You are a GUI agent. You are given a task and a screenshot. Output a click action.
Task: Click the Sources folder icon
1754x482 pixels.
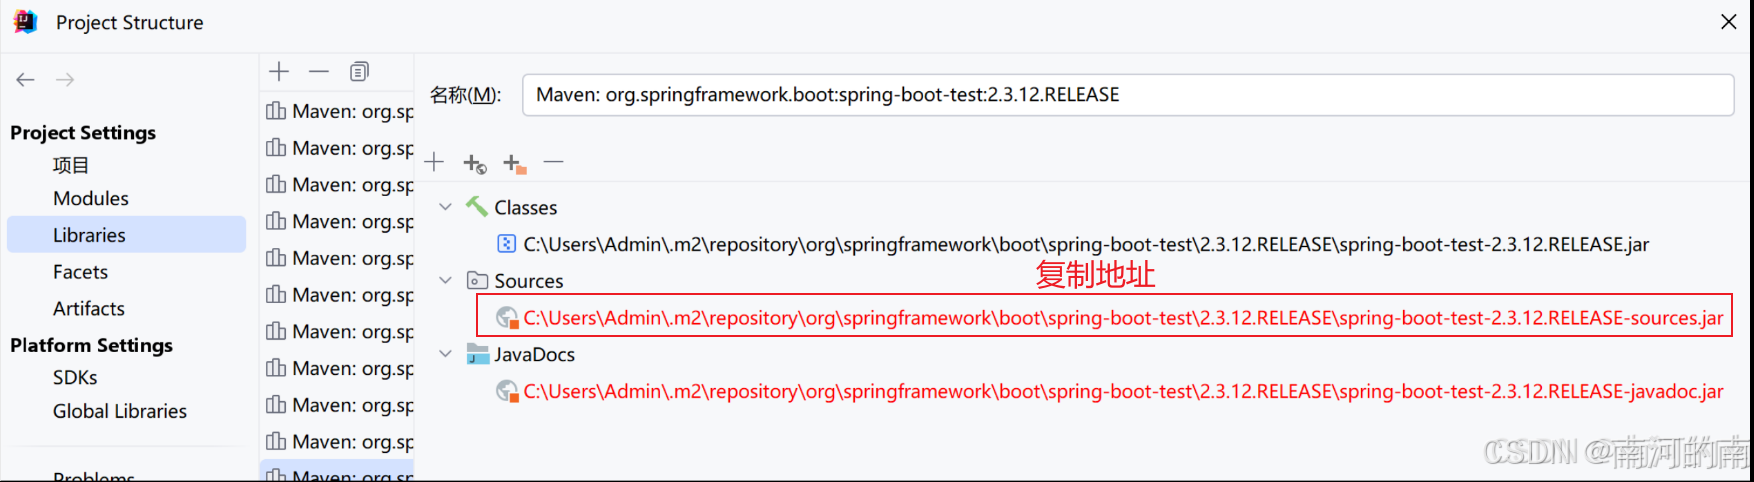tap(478, 281)
